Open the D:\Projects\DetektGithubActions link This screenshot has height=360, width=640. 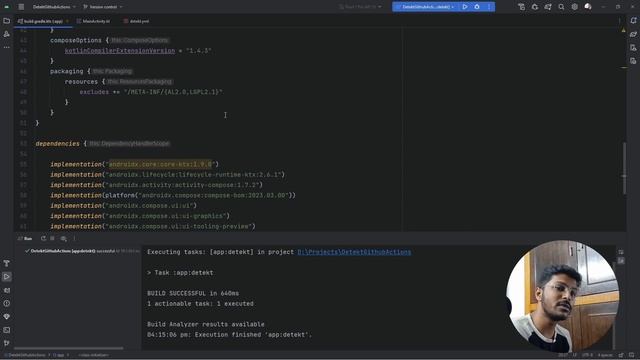354,252
